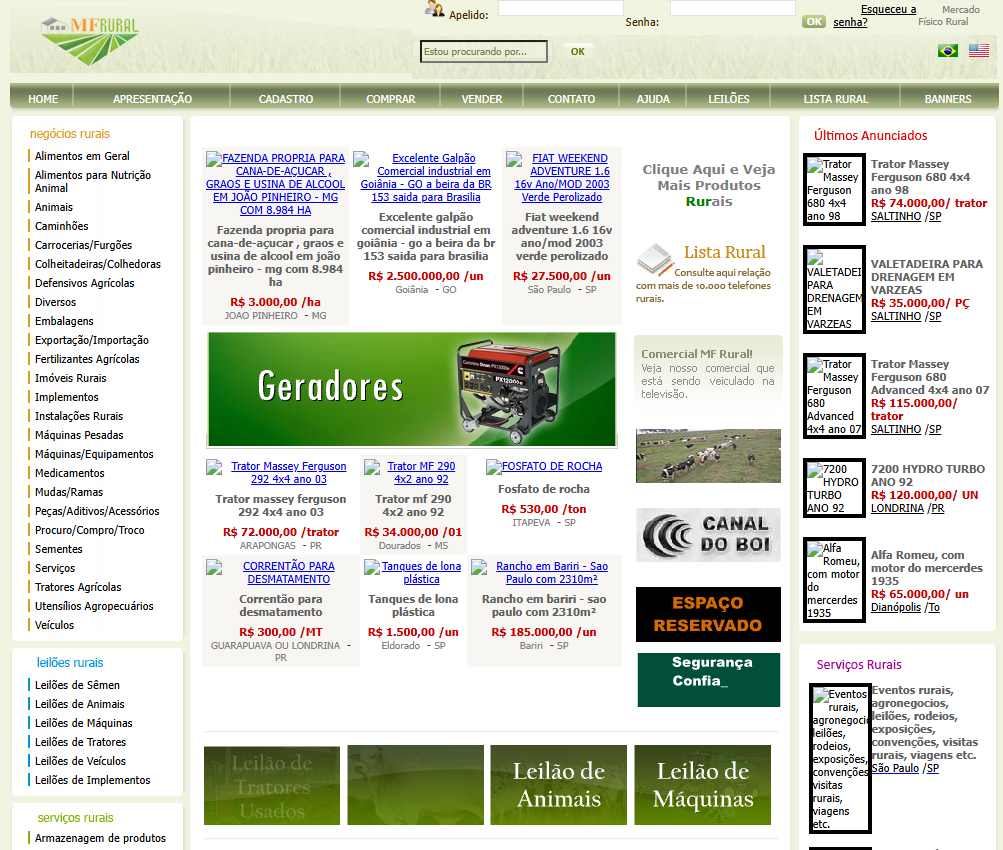Viewport: 1003px width, 850px height.
Task: Open the BANNERS menu item
Action: click(947, 99)
